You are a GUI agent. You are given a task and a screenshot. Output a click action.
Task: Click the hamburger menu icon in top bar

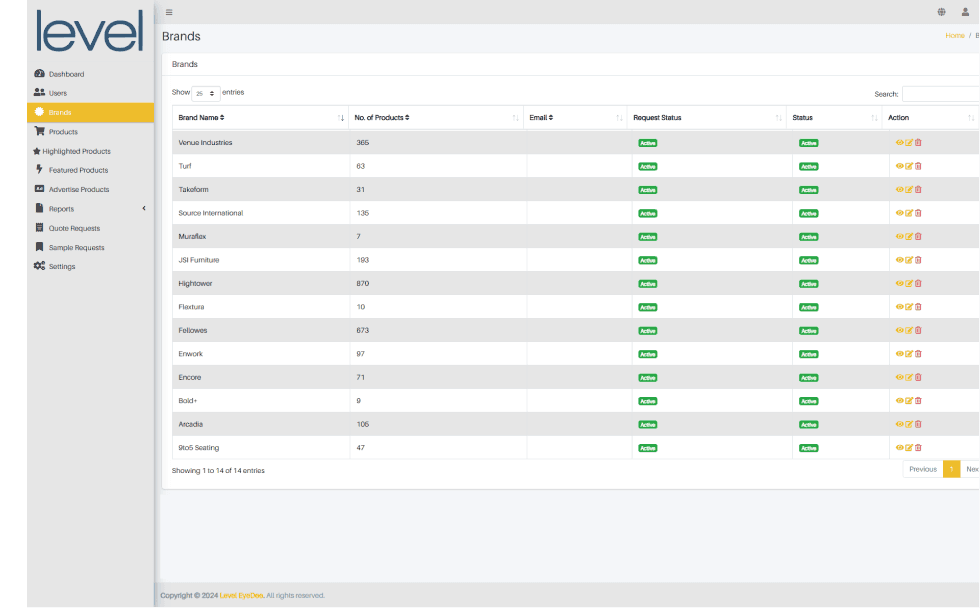coord(169,12)
